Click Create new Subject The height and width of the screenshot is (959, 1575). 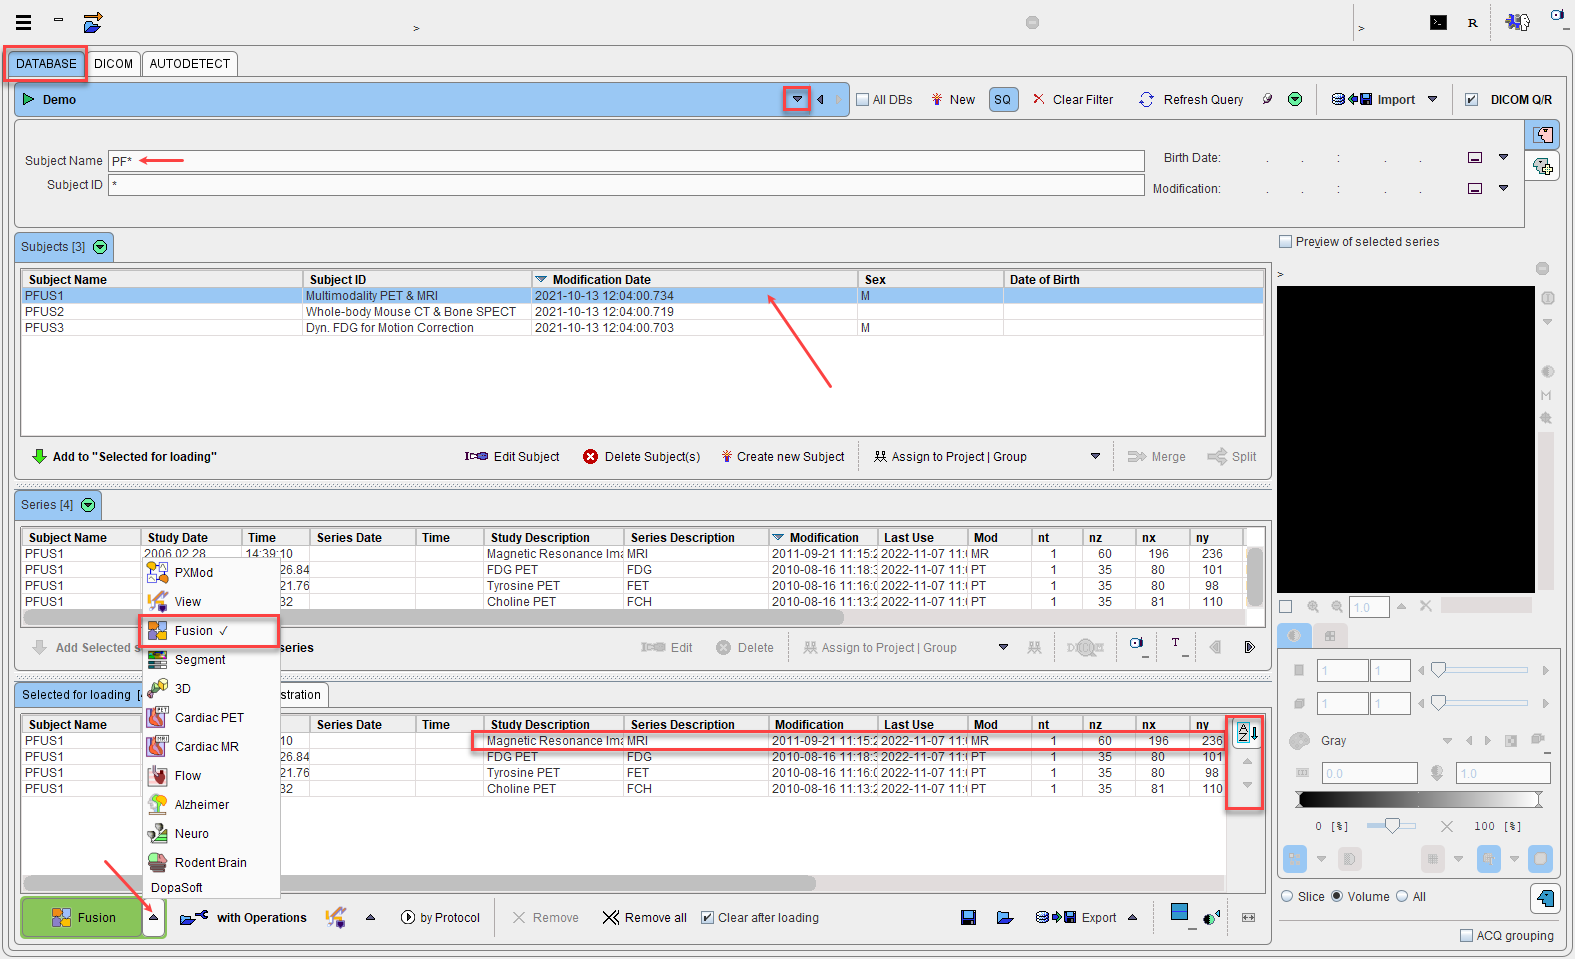[783, 457]
